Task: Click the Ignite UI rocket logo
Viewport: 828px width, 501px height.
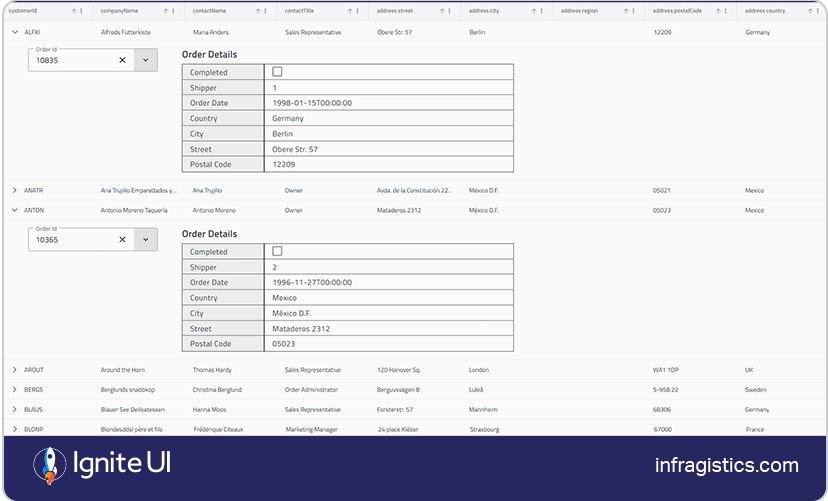Action: [x=50, y=465]
